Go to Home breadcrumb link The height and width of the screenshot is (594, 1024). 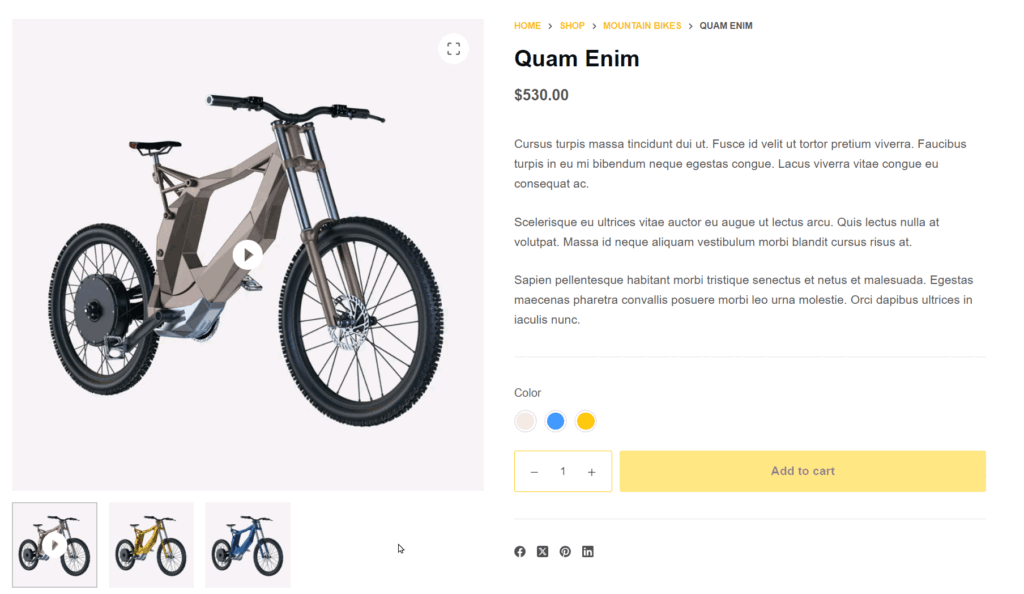(527, 26)
